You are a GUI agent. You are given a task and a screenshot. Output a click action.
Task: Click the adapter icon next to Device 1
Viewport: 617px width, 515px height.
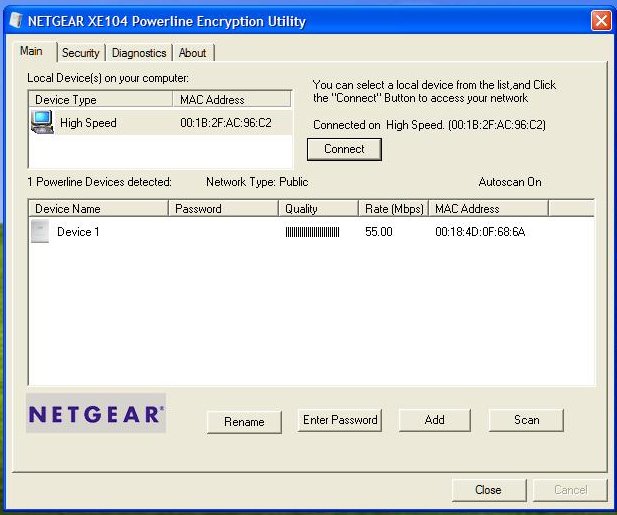pos(40,231)
